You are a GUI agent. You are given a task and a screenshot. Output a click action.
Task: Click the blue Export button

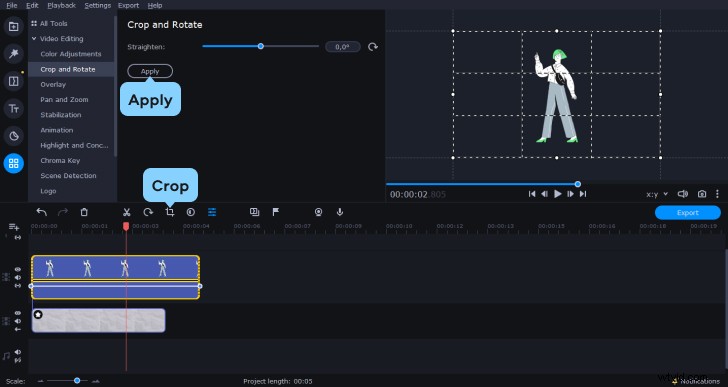point(688,213)
